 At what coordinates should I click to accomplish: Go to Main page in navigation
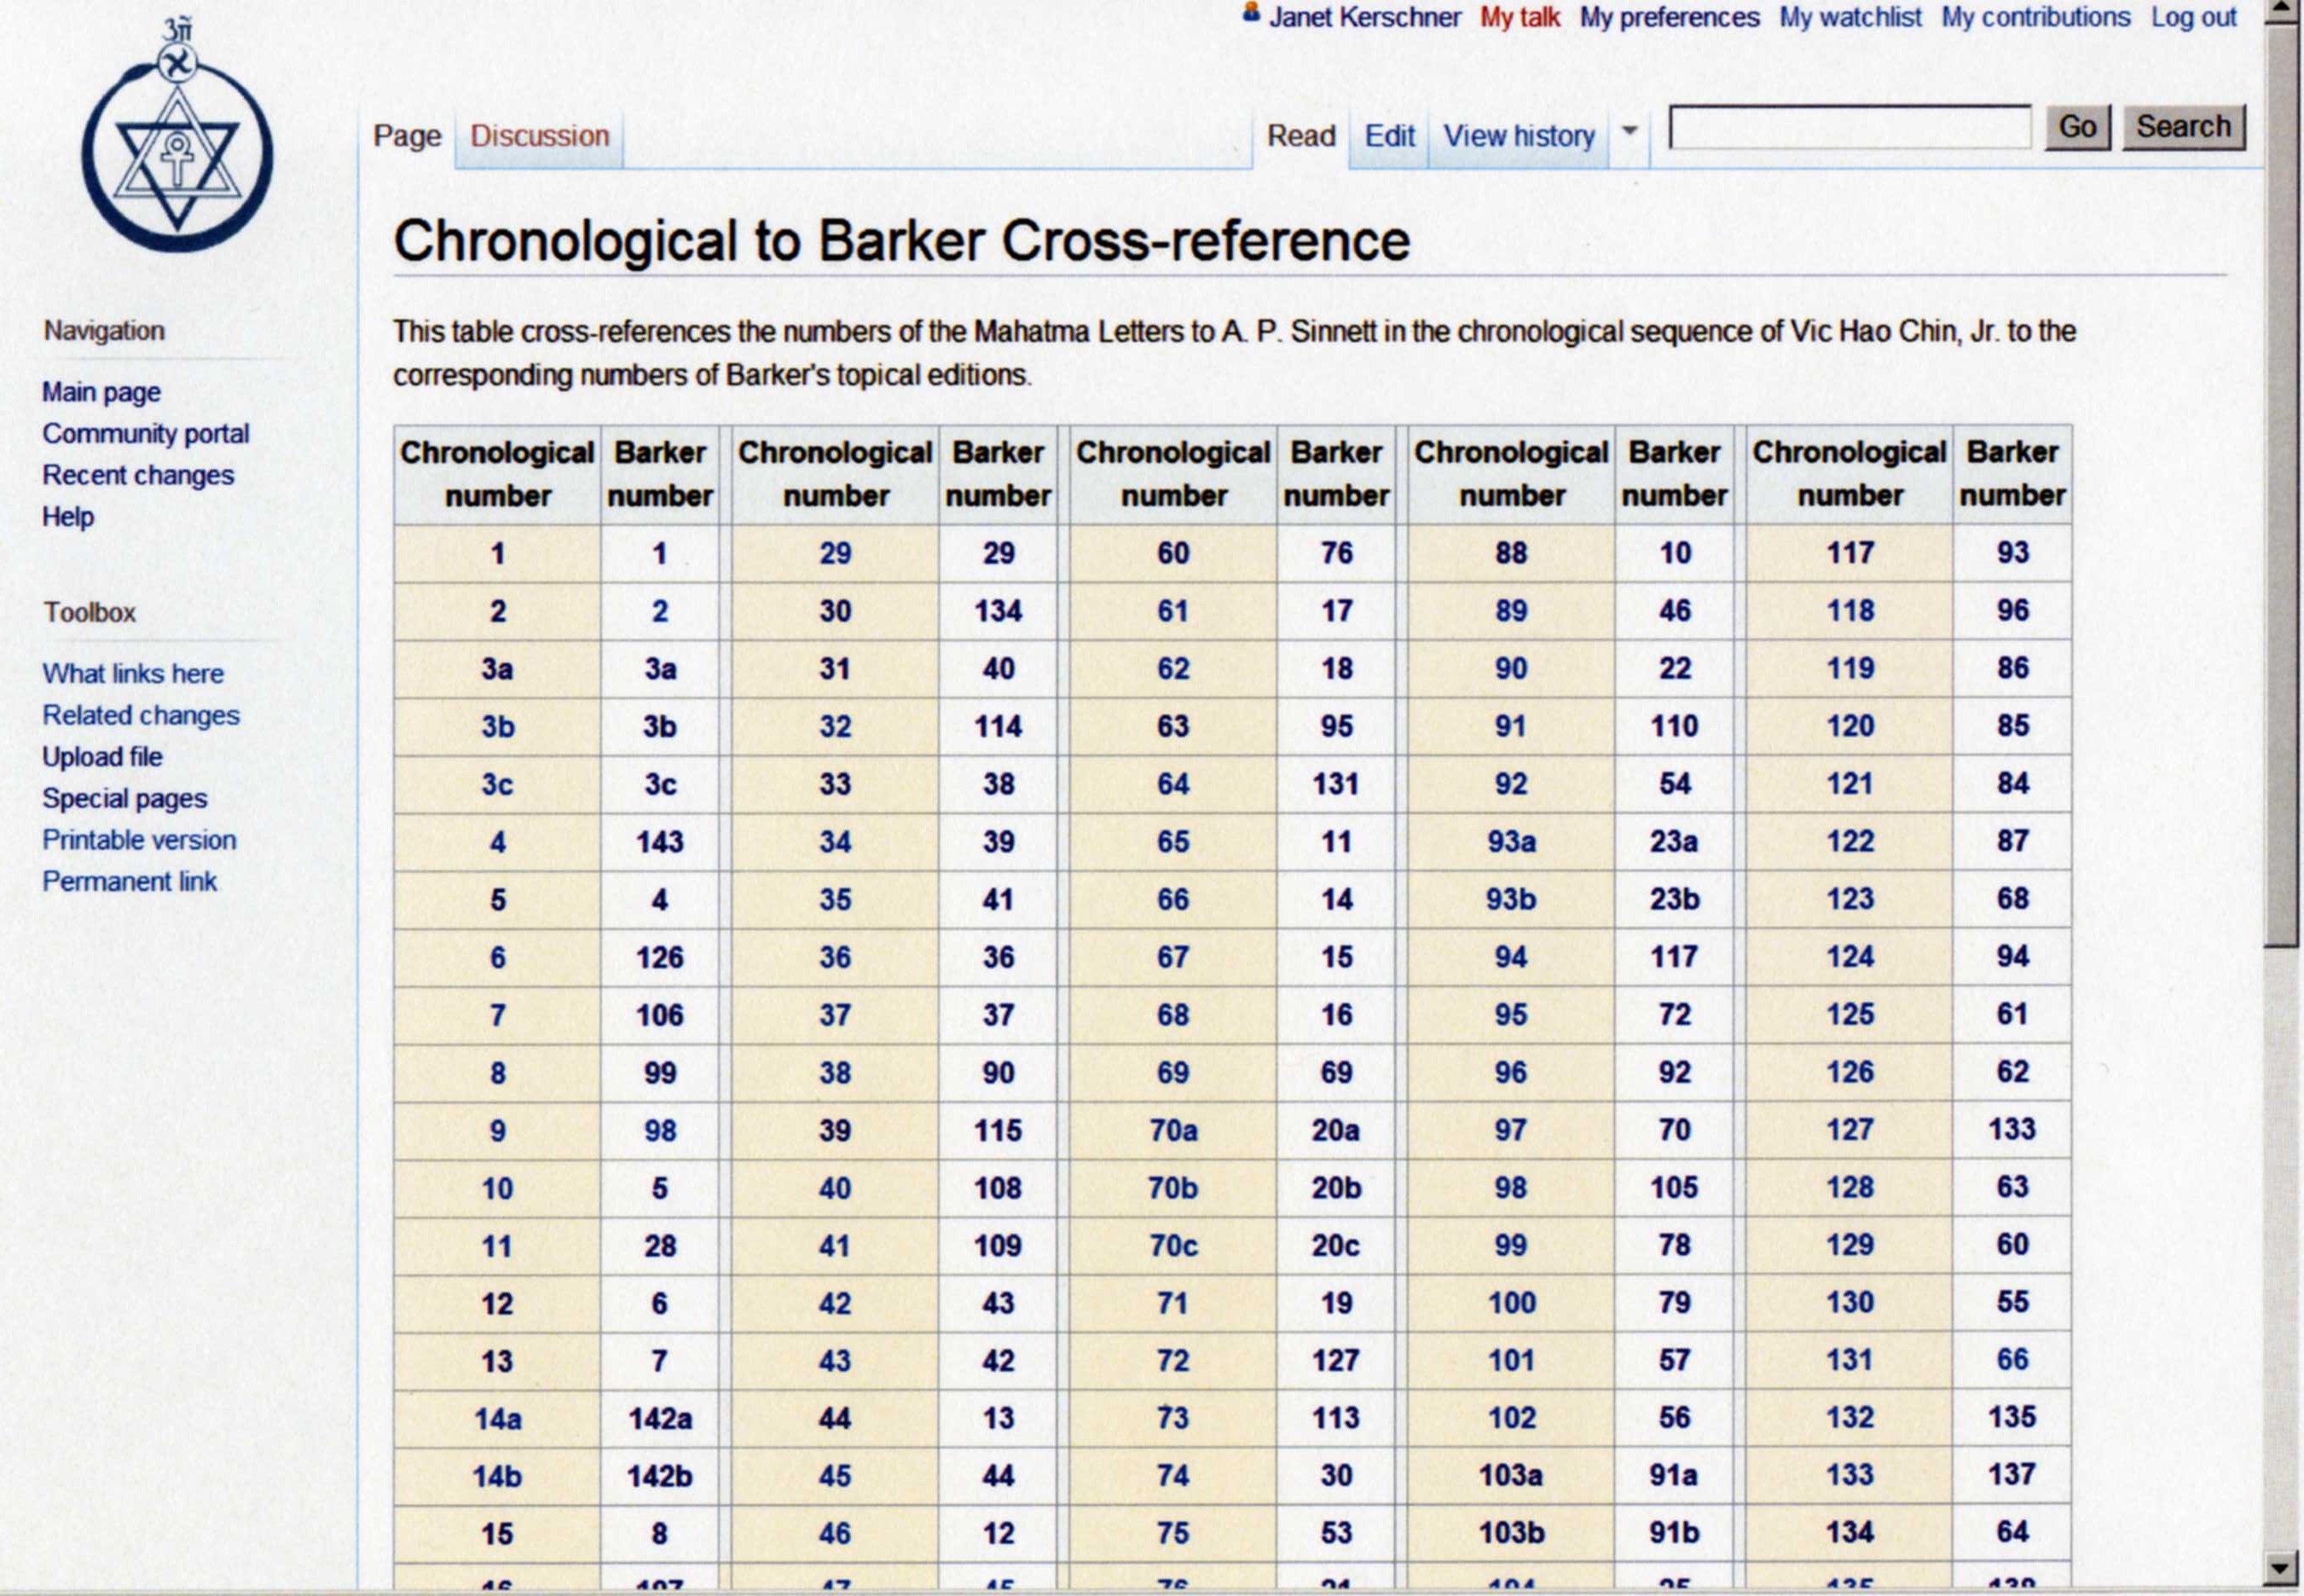coord(101,392)
